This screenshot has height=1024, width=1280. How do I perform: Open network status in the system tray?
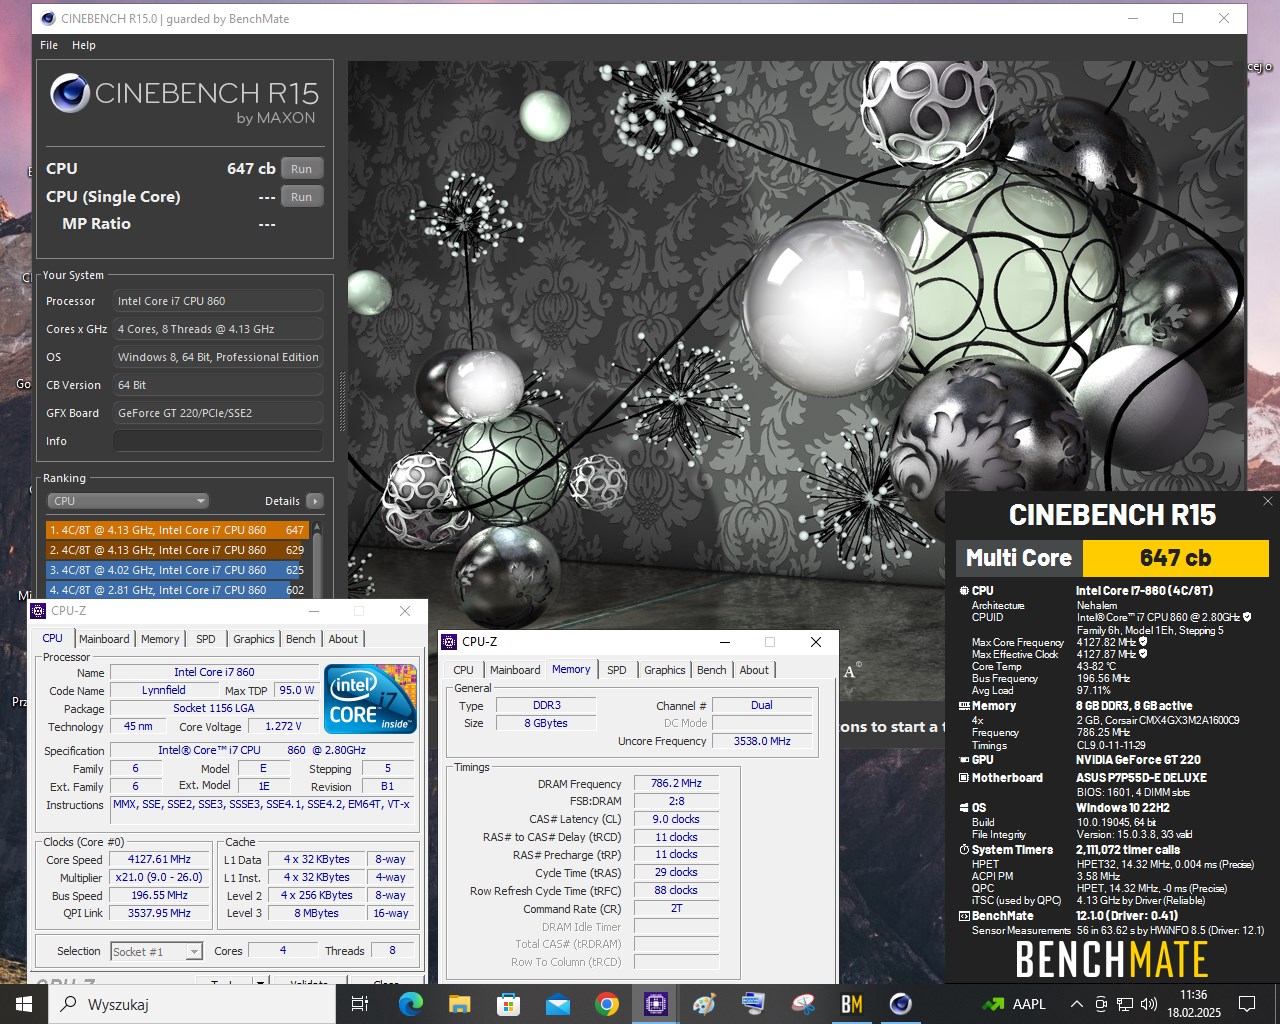point(1125,1004)
